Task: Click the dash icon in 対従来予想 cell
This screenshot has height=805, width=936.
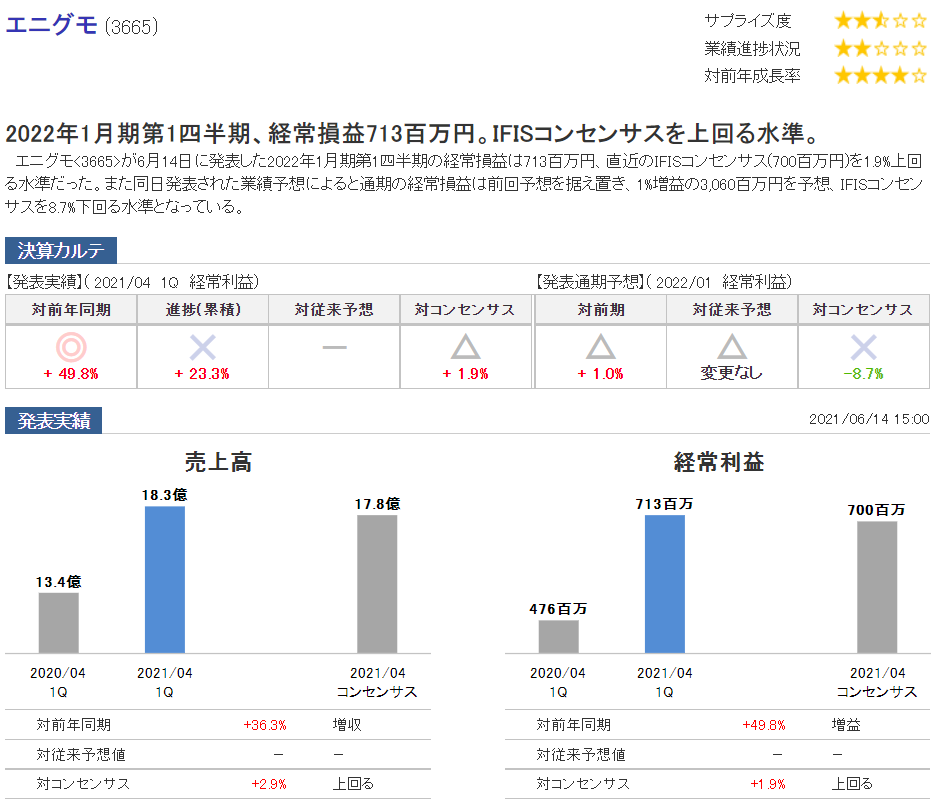Action: (x=334, y=347)
